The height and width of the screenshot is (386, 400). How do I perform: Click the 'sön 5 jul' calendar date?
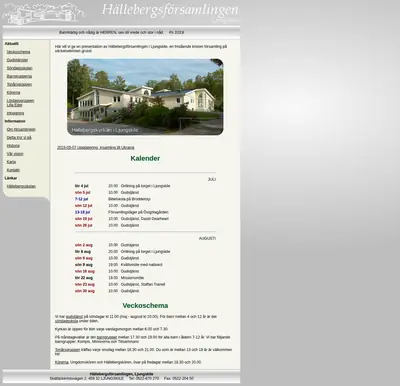coord(83,193)
